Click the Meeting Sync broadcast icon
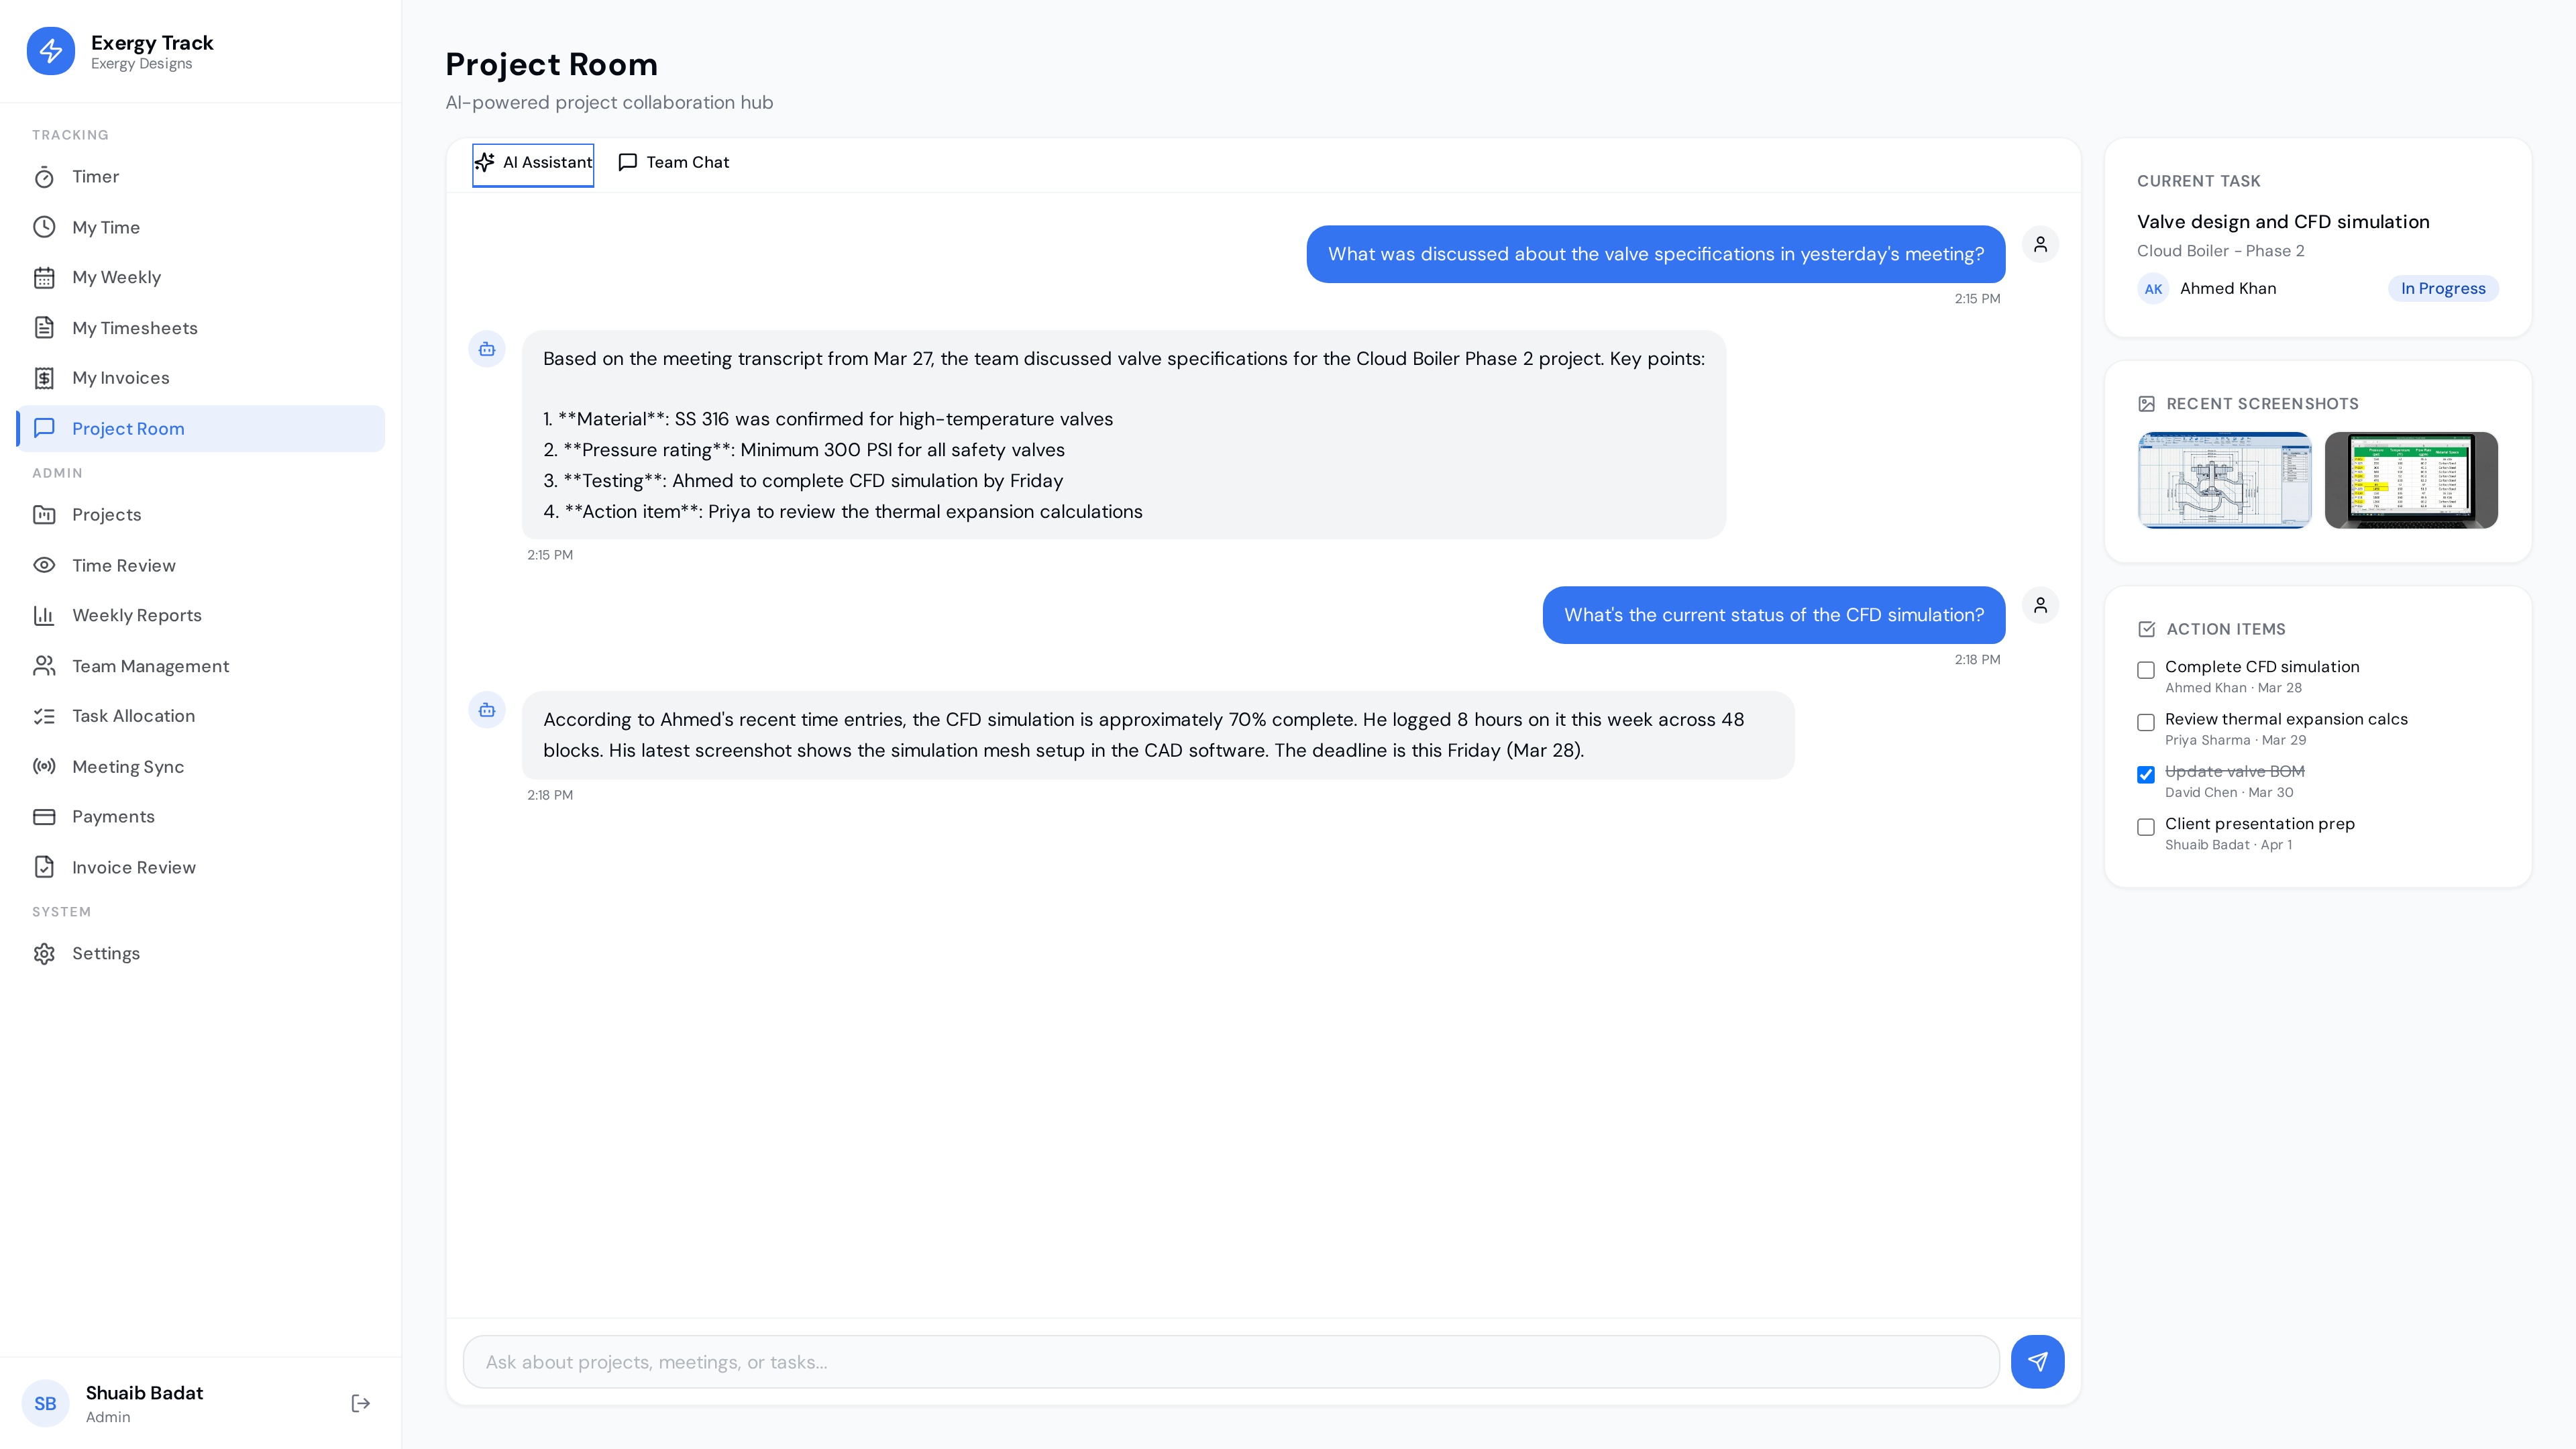Viewport: 2576px width, 1449px height. click(44, 766)
